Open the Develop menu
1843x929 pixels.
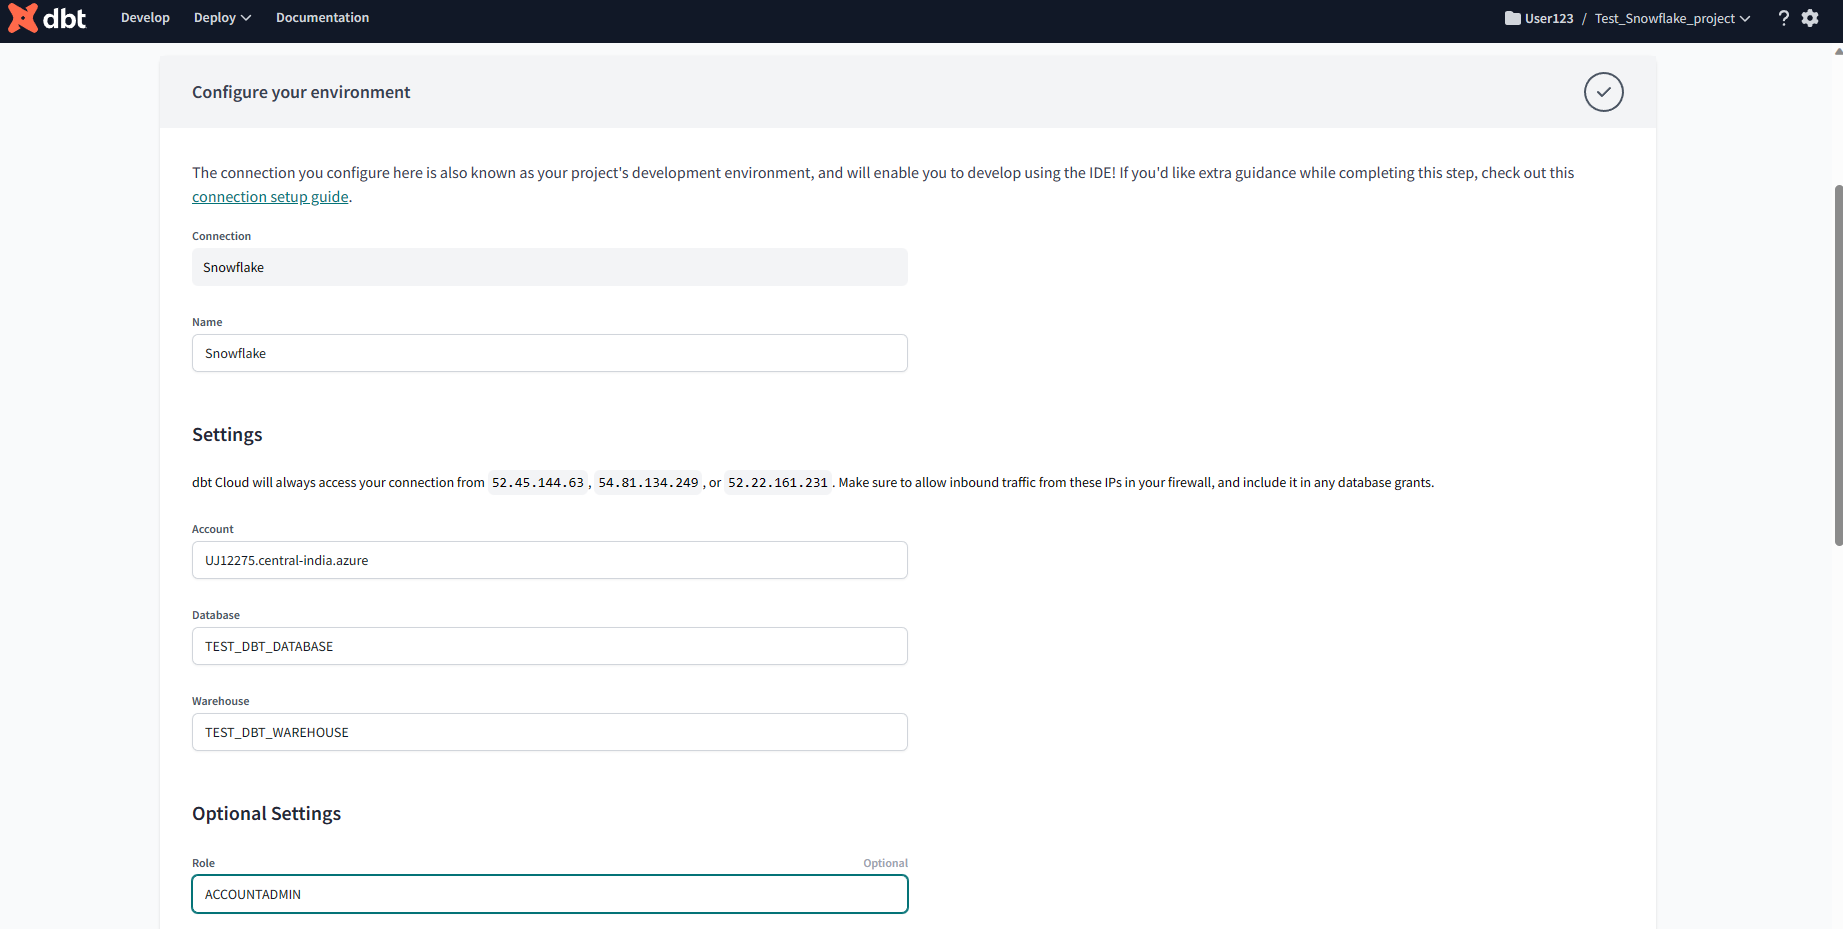[145, 18]
